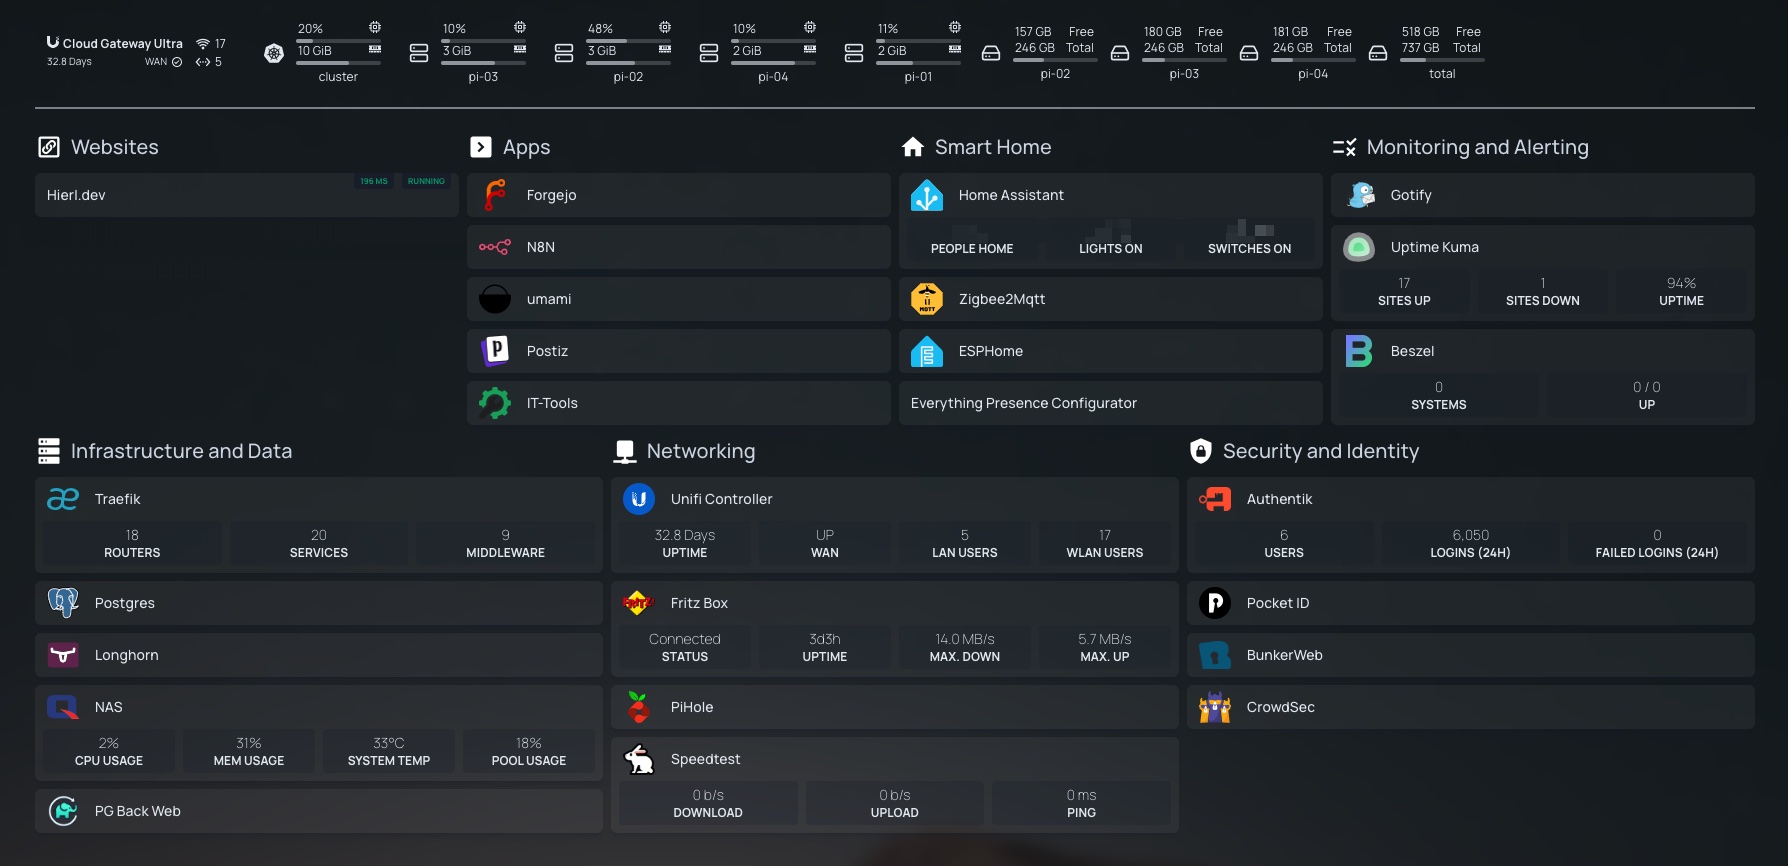Open the umami icon
Viewport: 1788px width, 866px height.
495,299
